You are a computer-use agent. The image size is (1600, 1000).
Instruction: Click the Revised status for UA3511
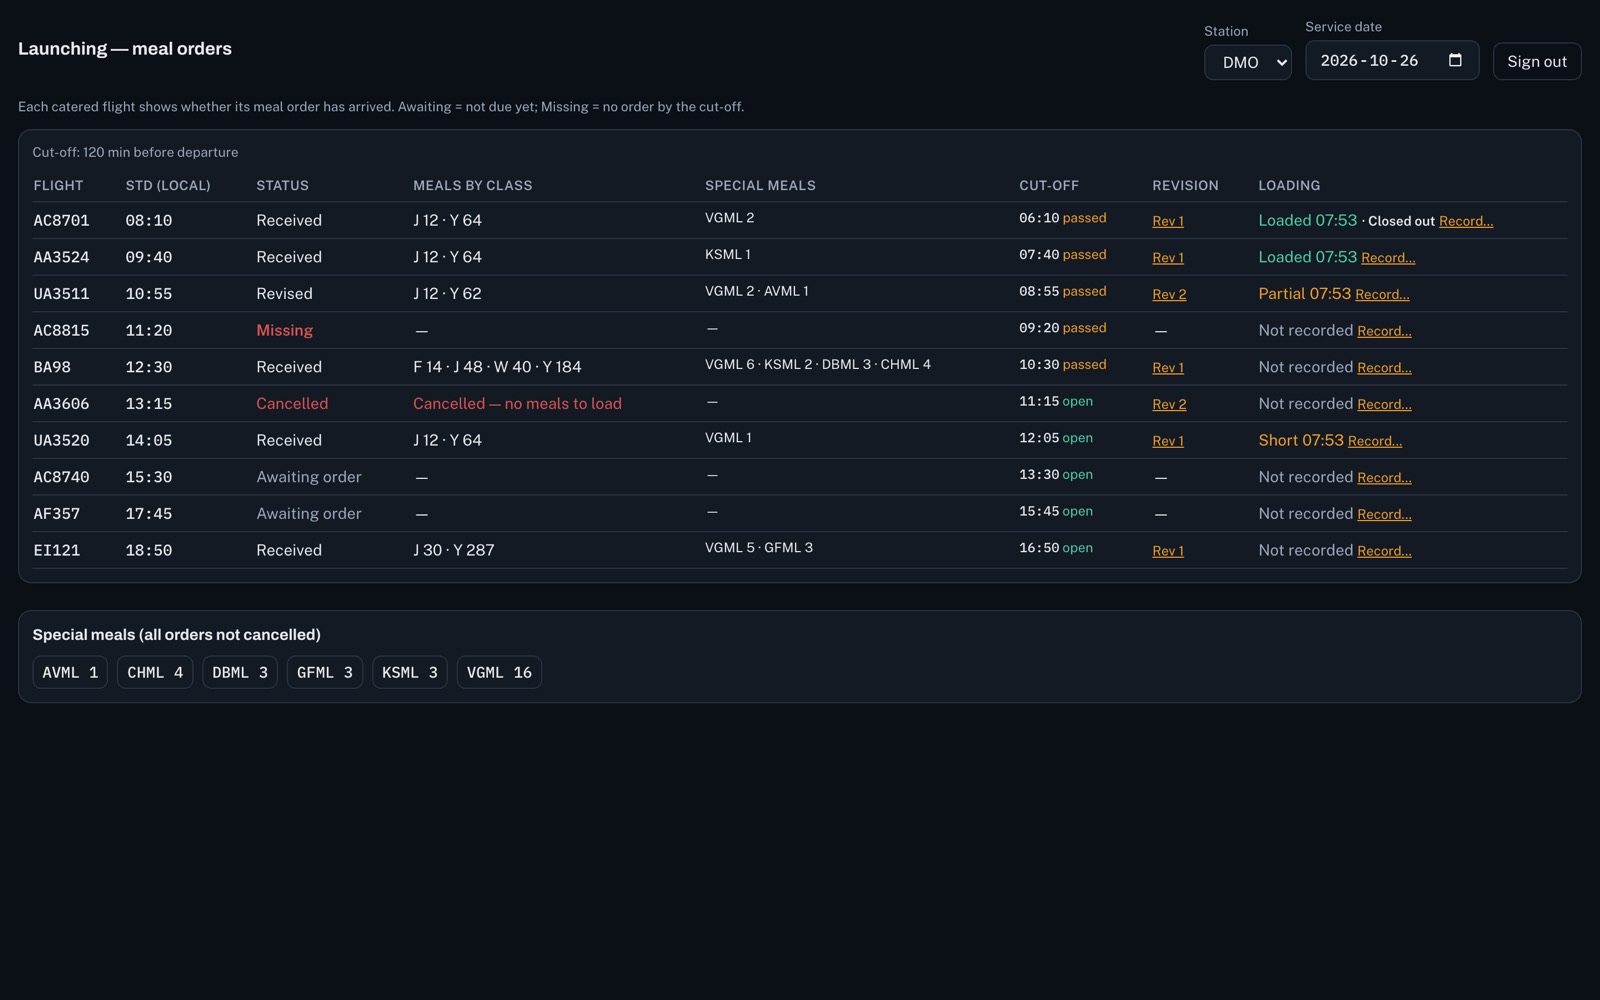[x=284, y=293]
